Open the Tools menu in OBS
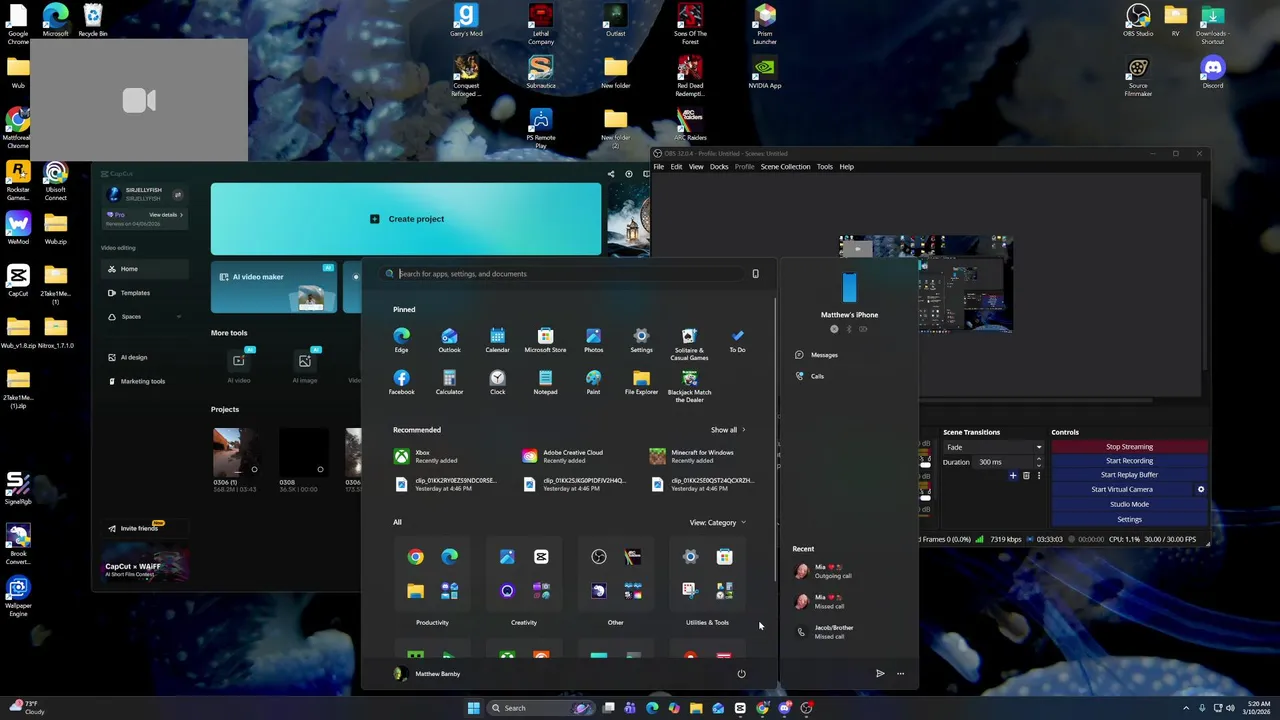Image resolution: width=1280 pixels, height=720 pixels. point(825,167)
